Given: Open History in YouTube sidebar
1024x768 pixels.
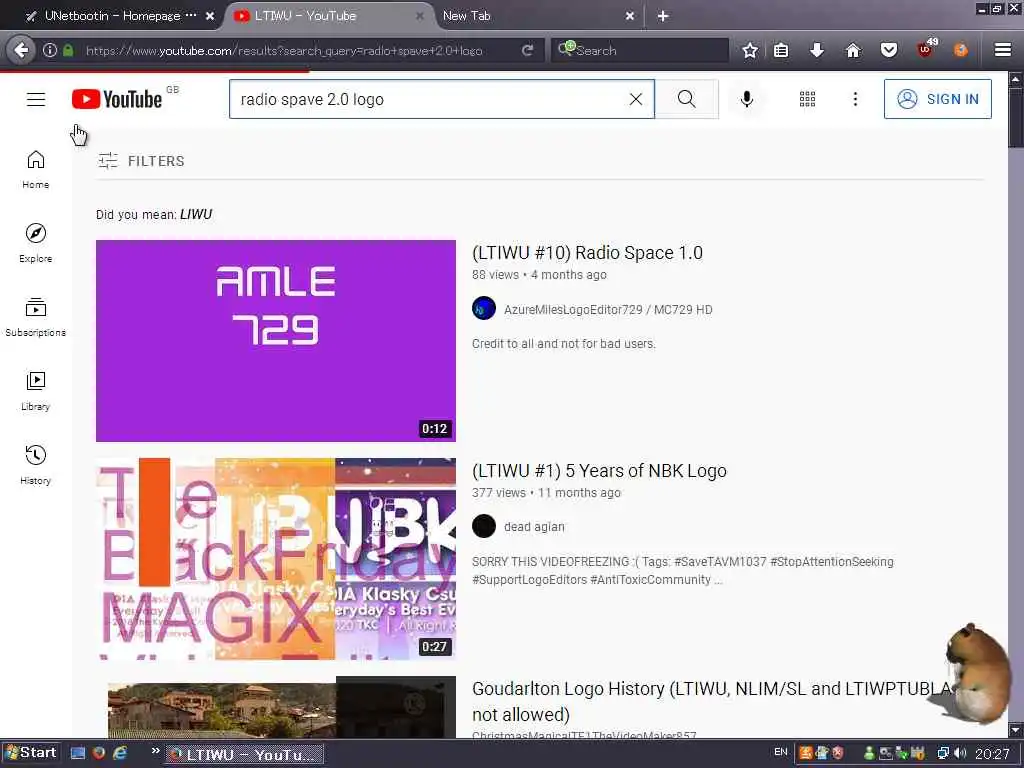Looking at the screenshot, I should click(x=36, y=464).
